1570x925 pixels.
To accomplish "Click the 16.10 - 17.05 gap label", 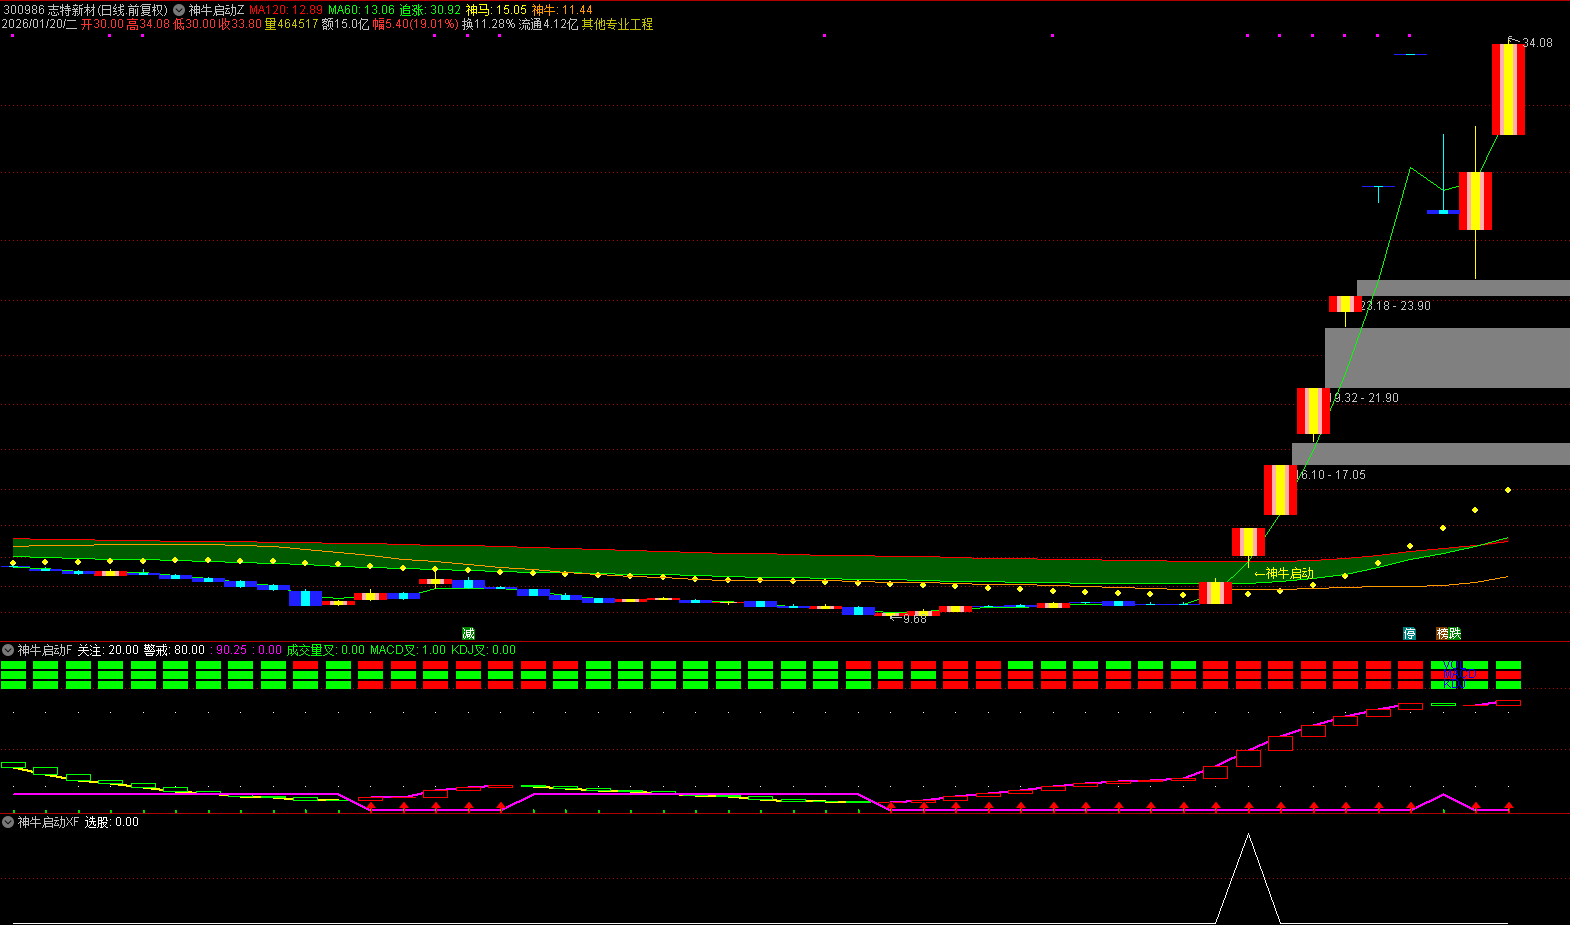I will click(x=1331, y=475).
